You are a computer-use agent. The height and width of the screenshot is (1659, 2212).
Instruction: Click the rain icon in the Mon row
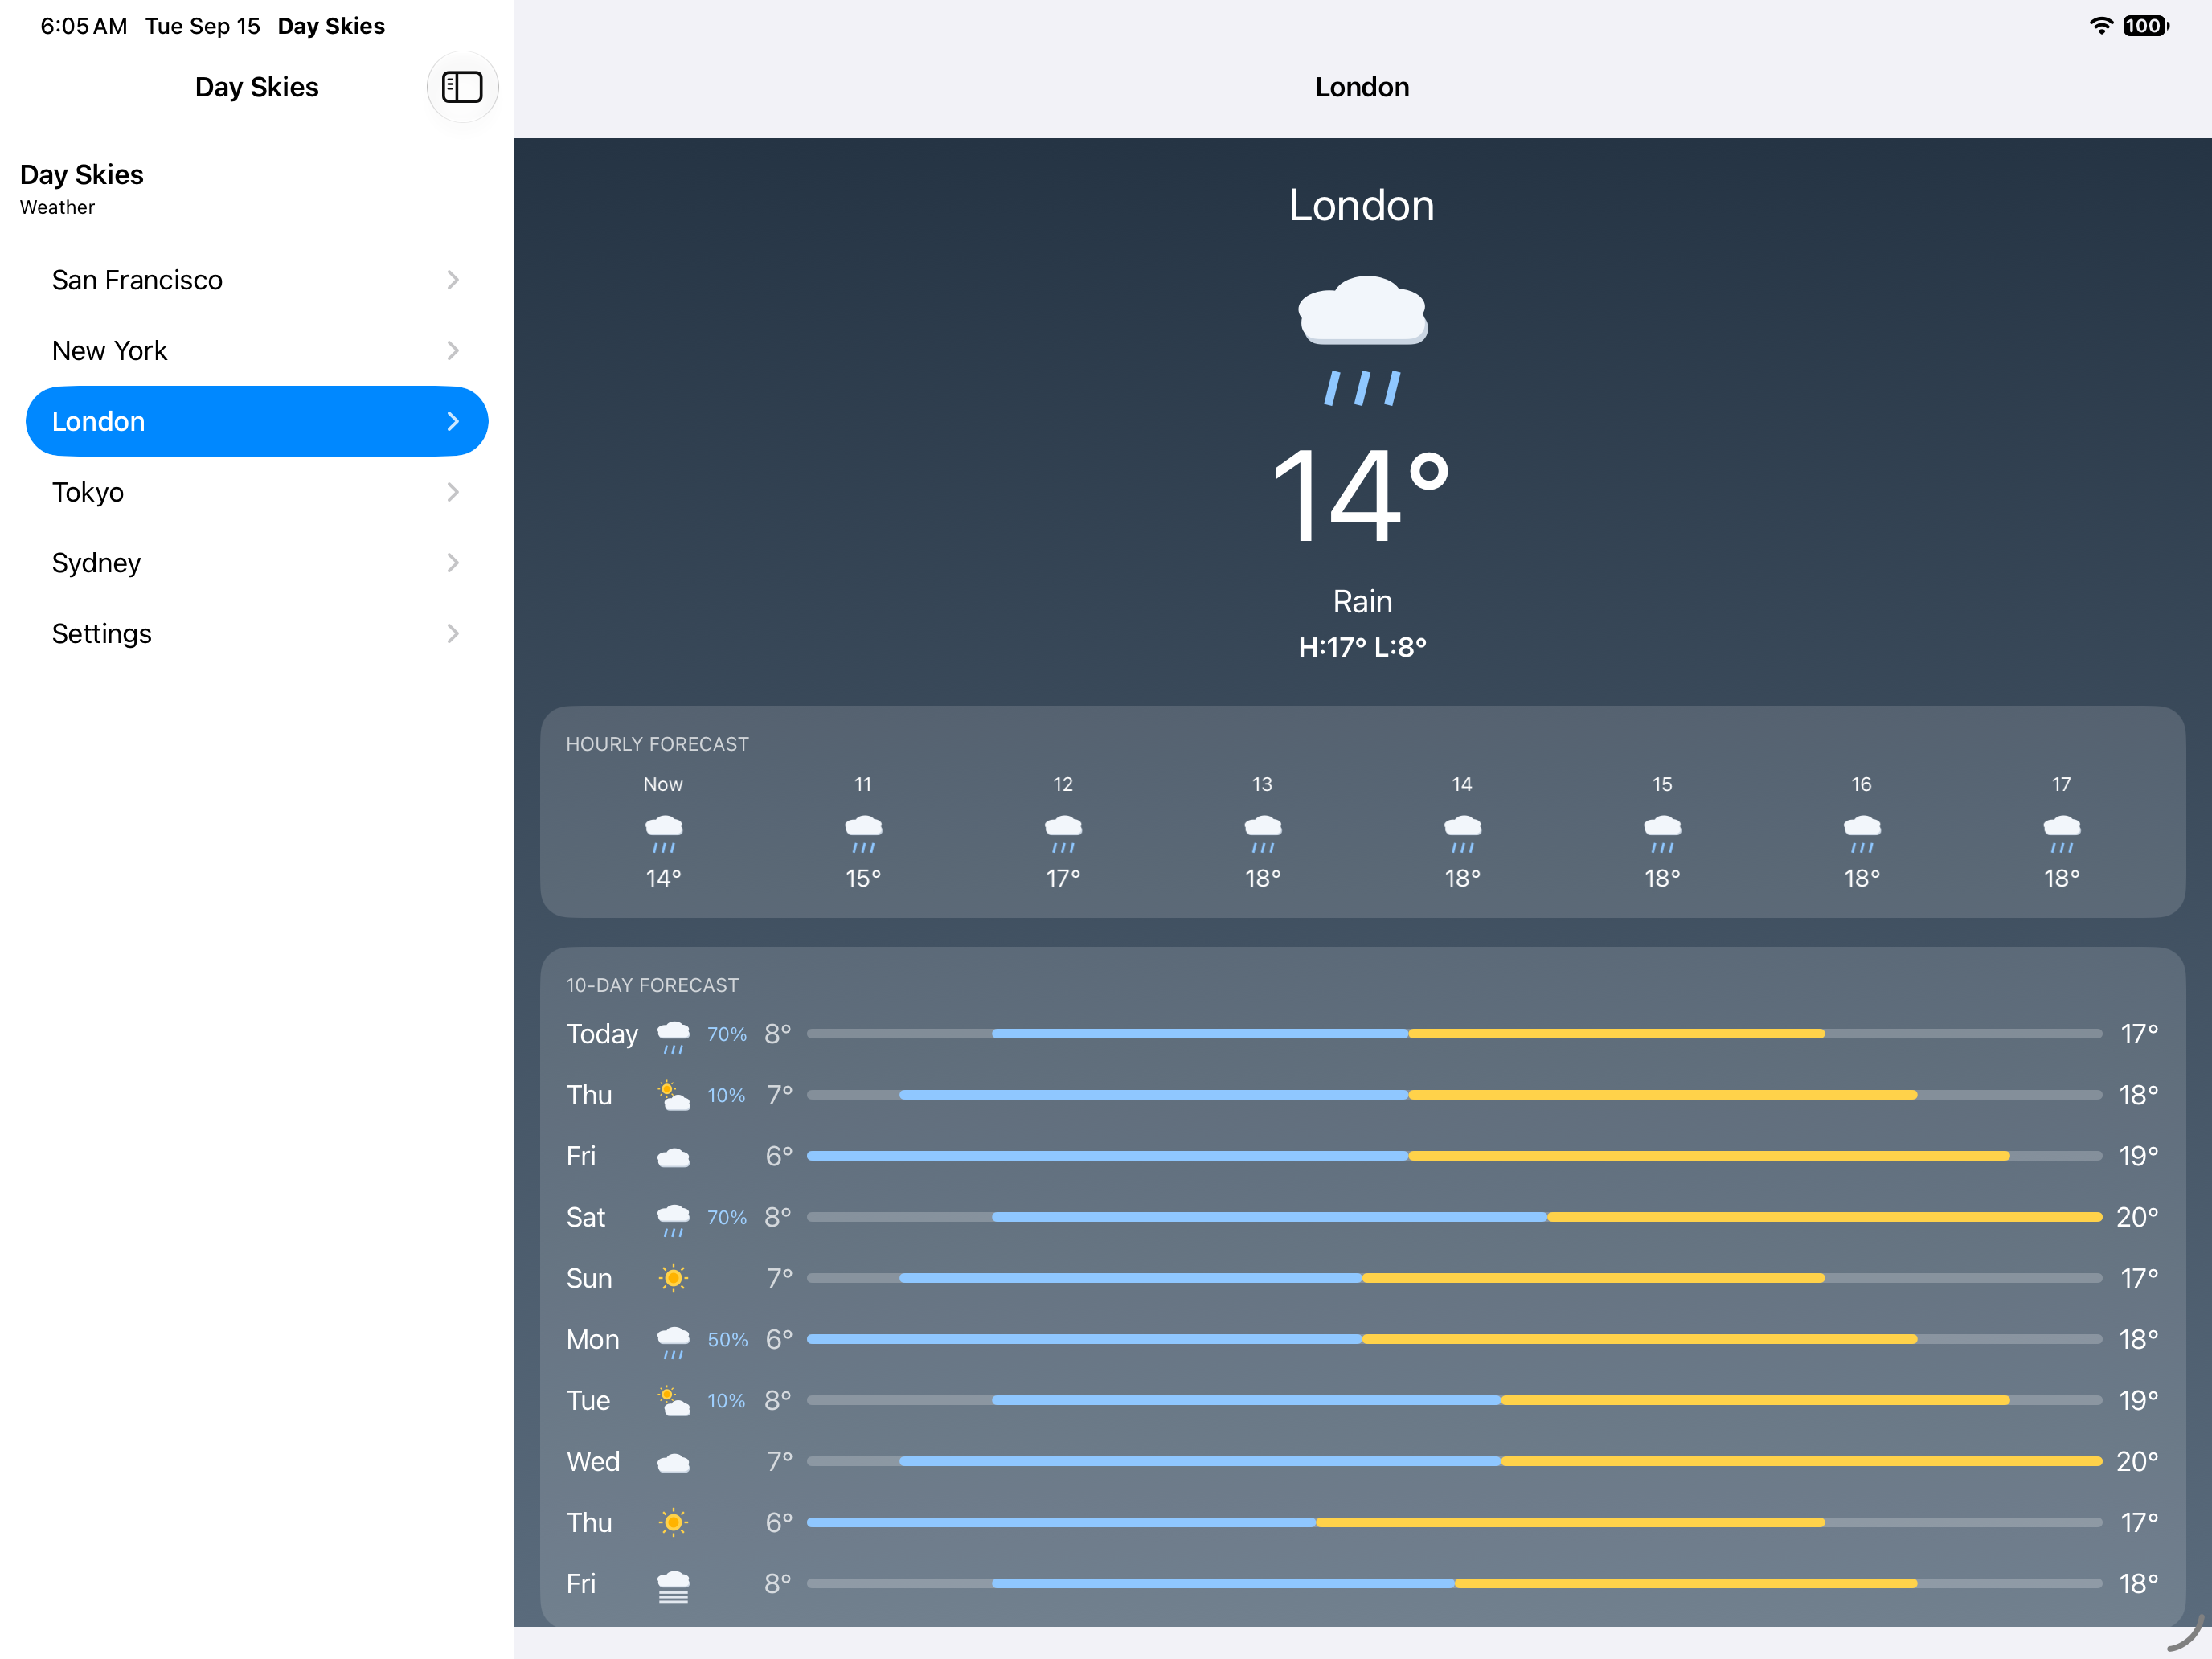click(673, 1342)
